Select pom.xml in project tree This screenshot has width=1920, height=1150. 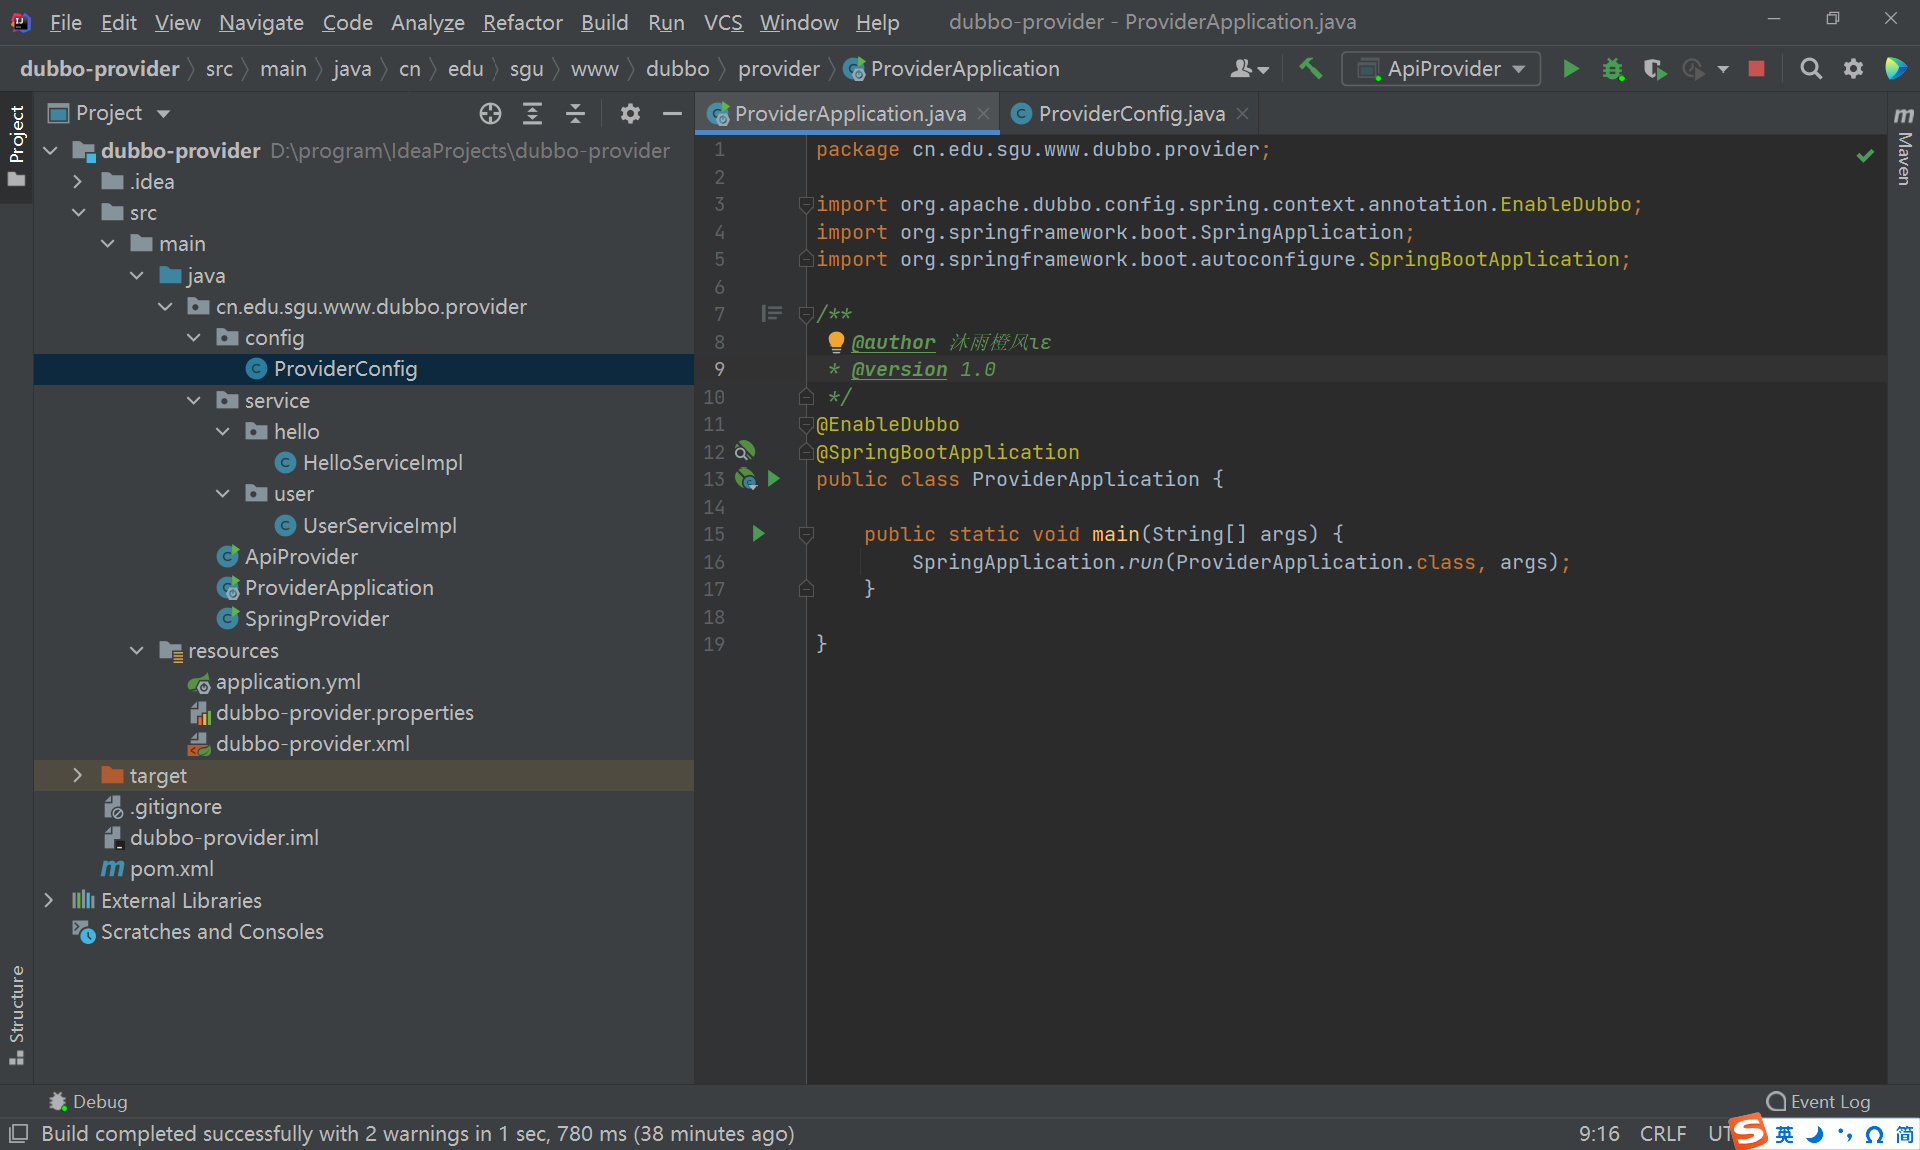click(171, 868)
